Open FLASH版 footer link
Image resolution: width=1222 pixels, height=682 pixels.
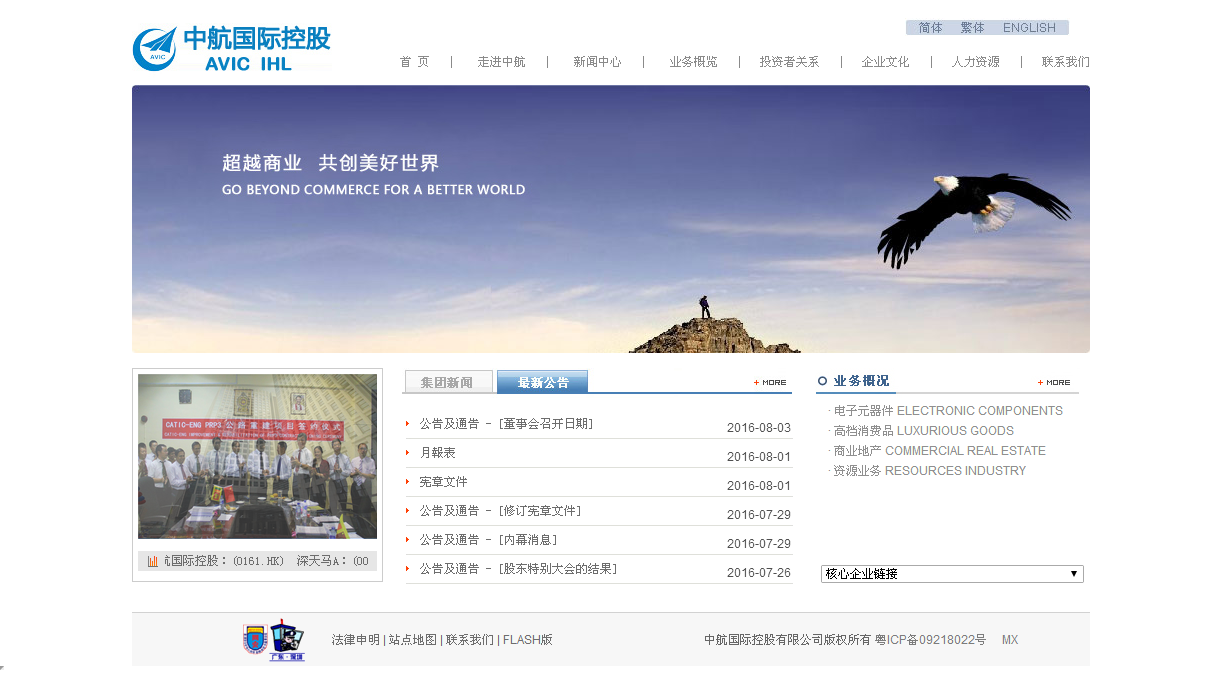click(528, 640)
